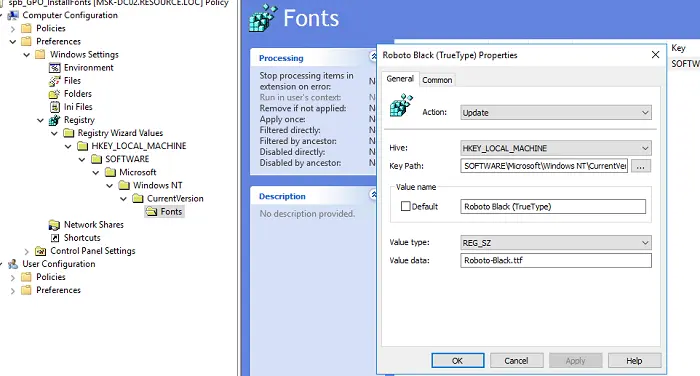Collapse the Windows Settings node
This screenshot has height=376, width=700.
(x=27, y=54)
